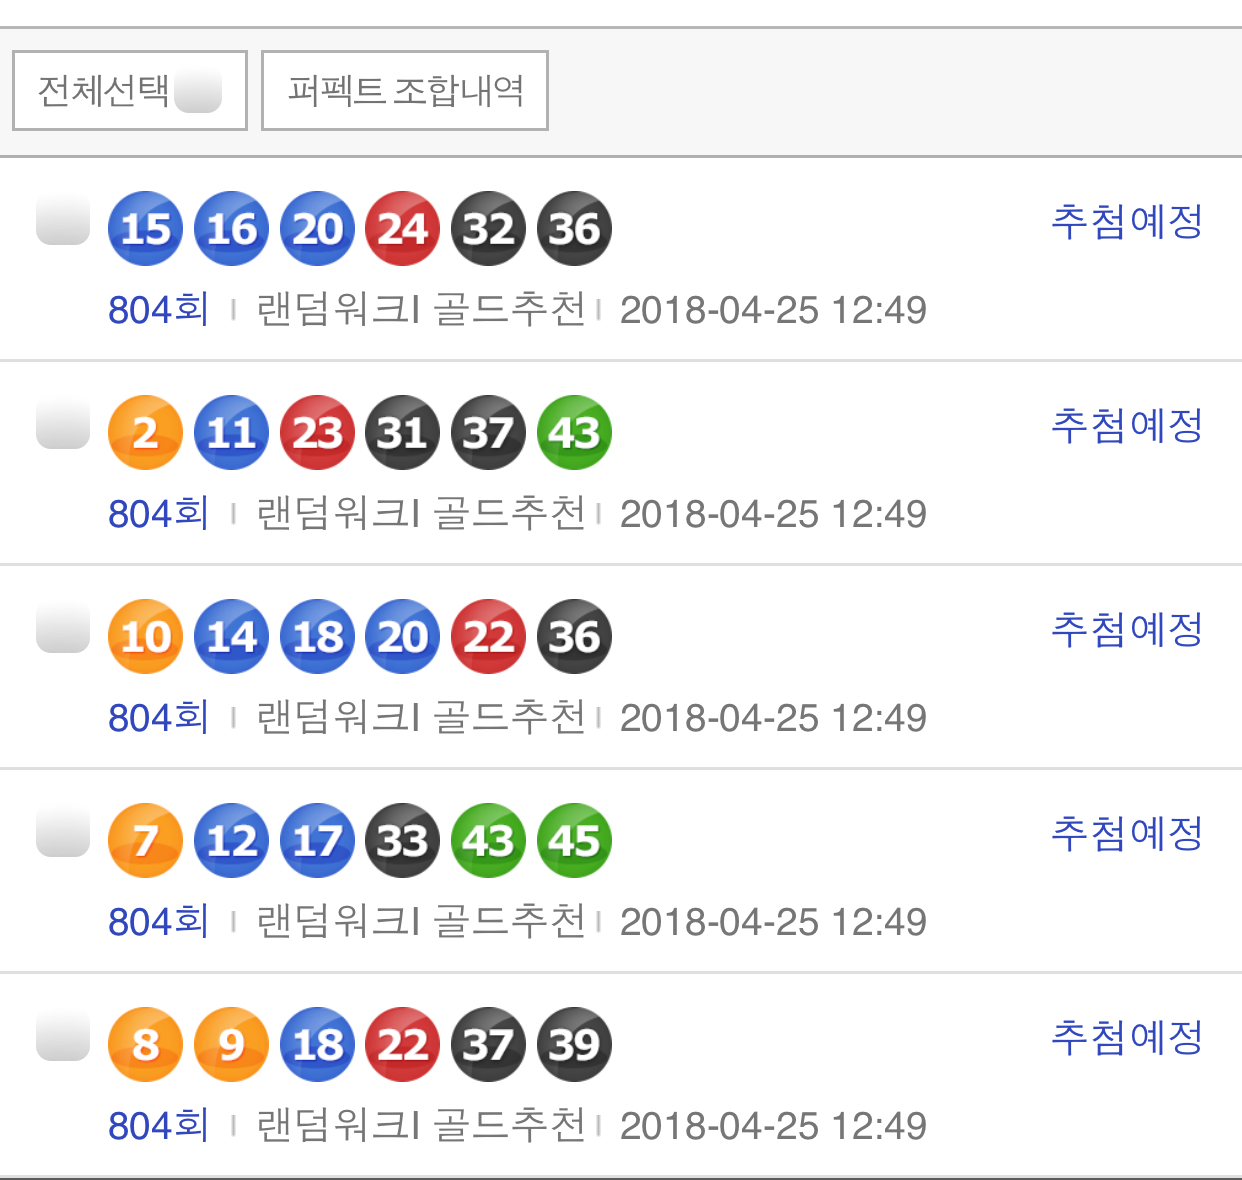1242x1180 pixels.
Task: Open the 퍼펙트 조합내역 button
Action: 405,91
